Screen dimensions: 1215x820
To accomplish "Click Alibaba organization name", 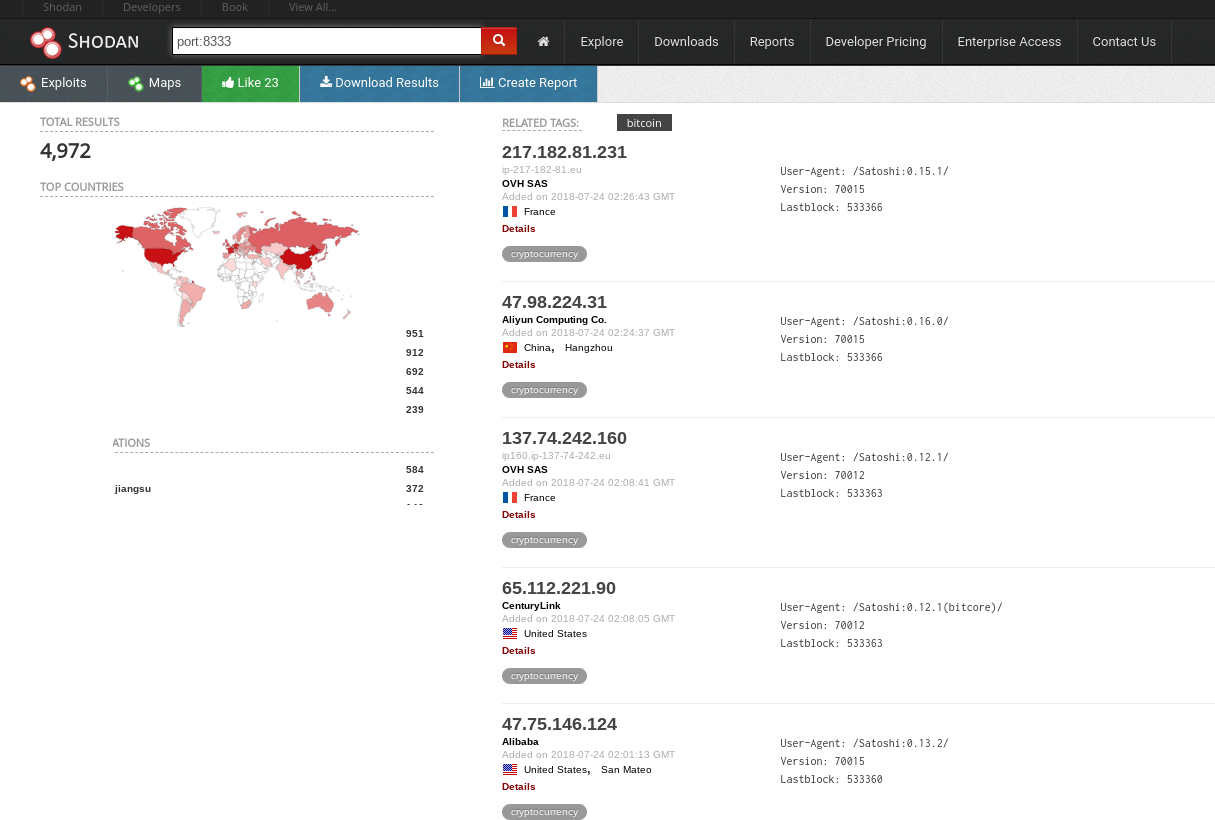I will (520, 742).
